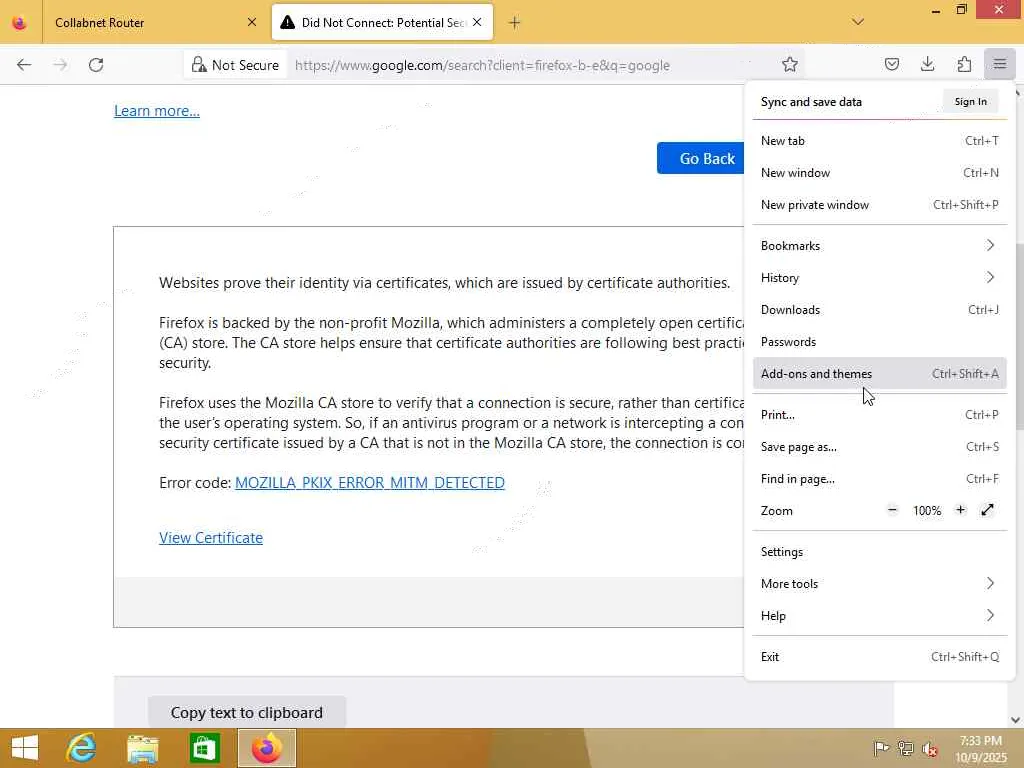Restore down the Firefox window

point(961,10)
